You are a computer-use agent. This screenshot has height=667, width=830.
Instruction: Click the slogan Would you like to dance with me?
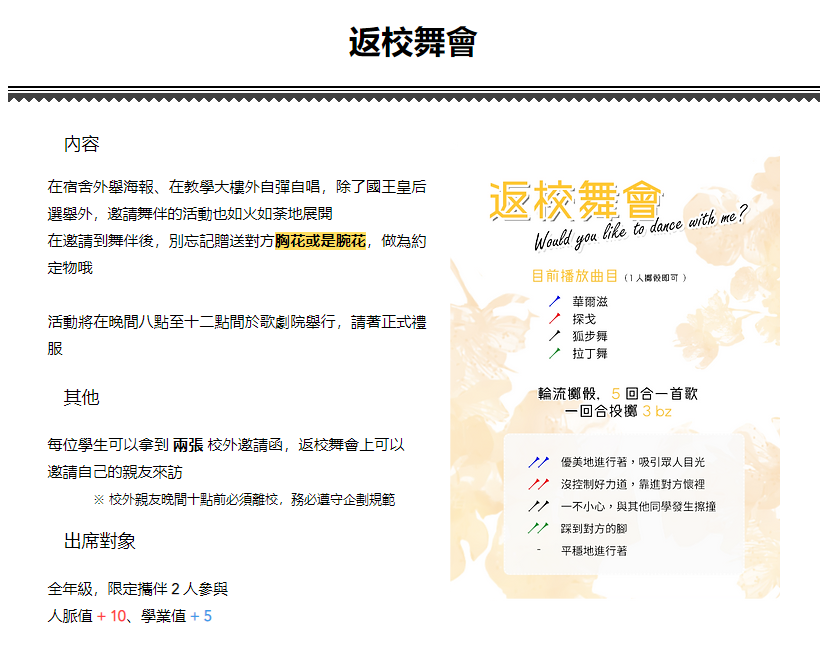640,228
